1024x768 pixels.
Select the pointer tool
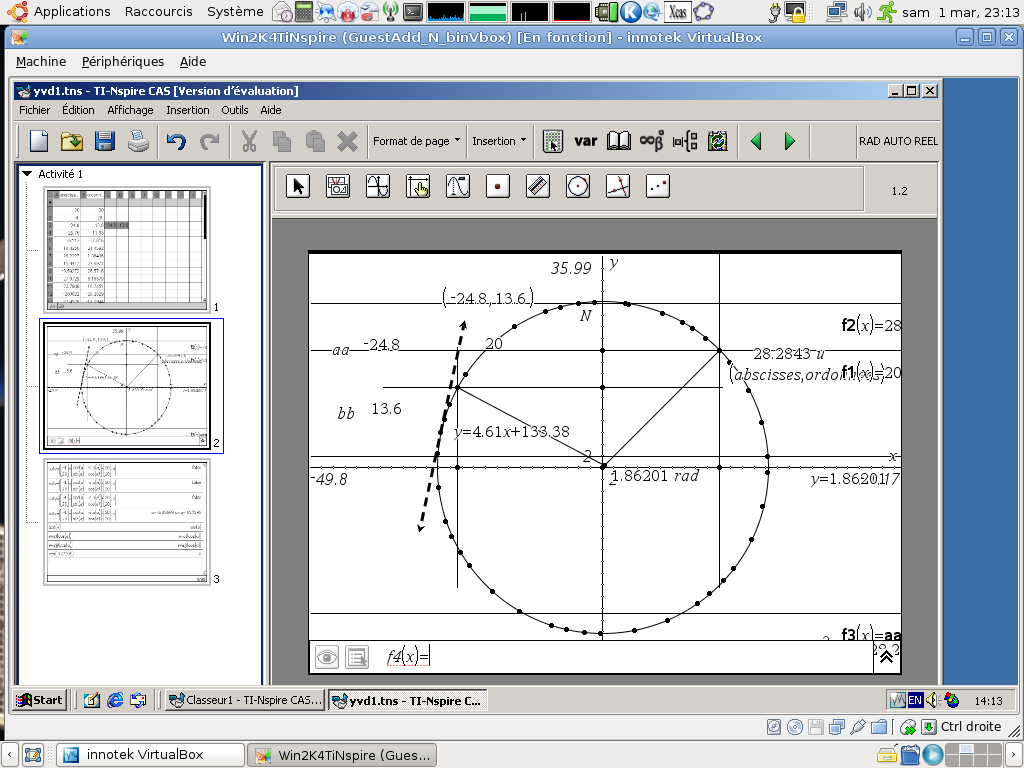click(x=298, y=187)
